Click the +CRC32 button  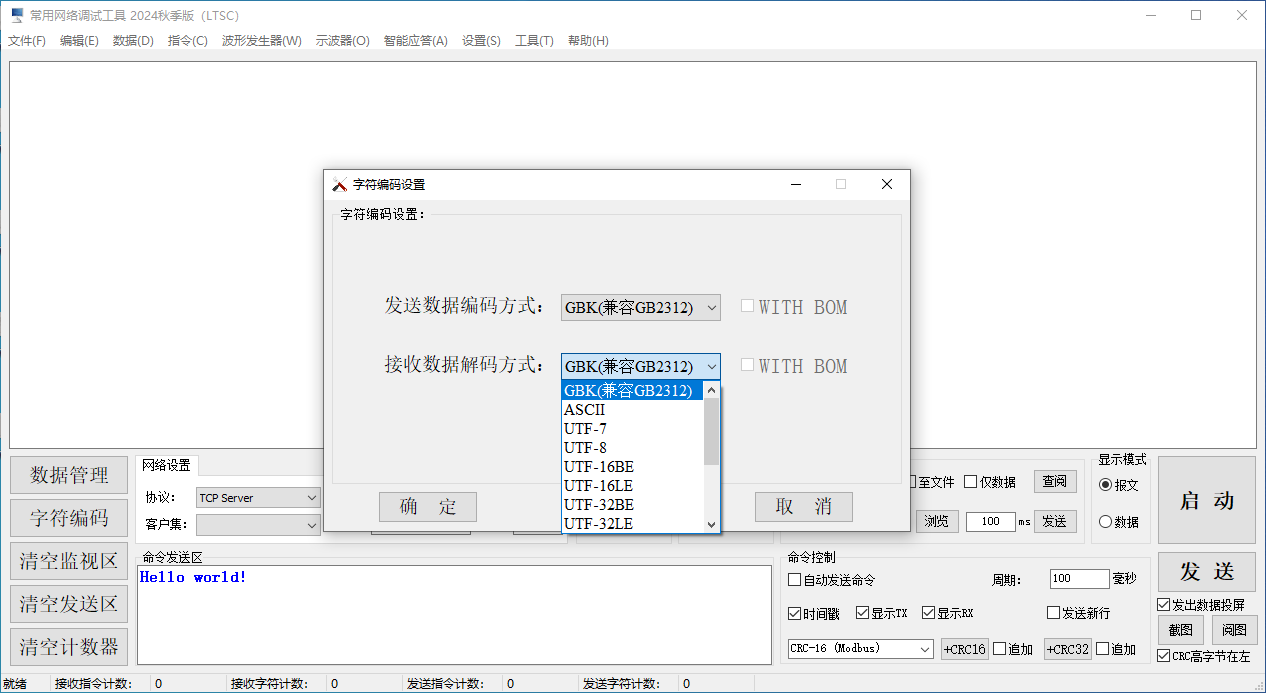tap(1068, 649)
